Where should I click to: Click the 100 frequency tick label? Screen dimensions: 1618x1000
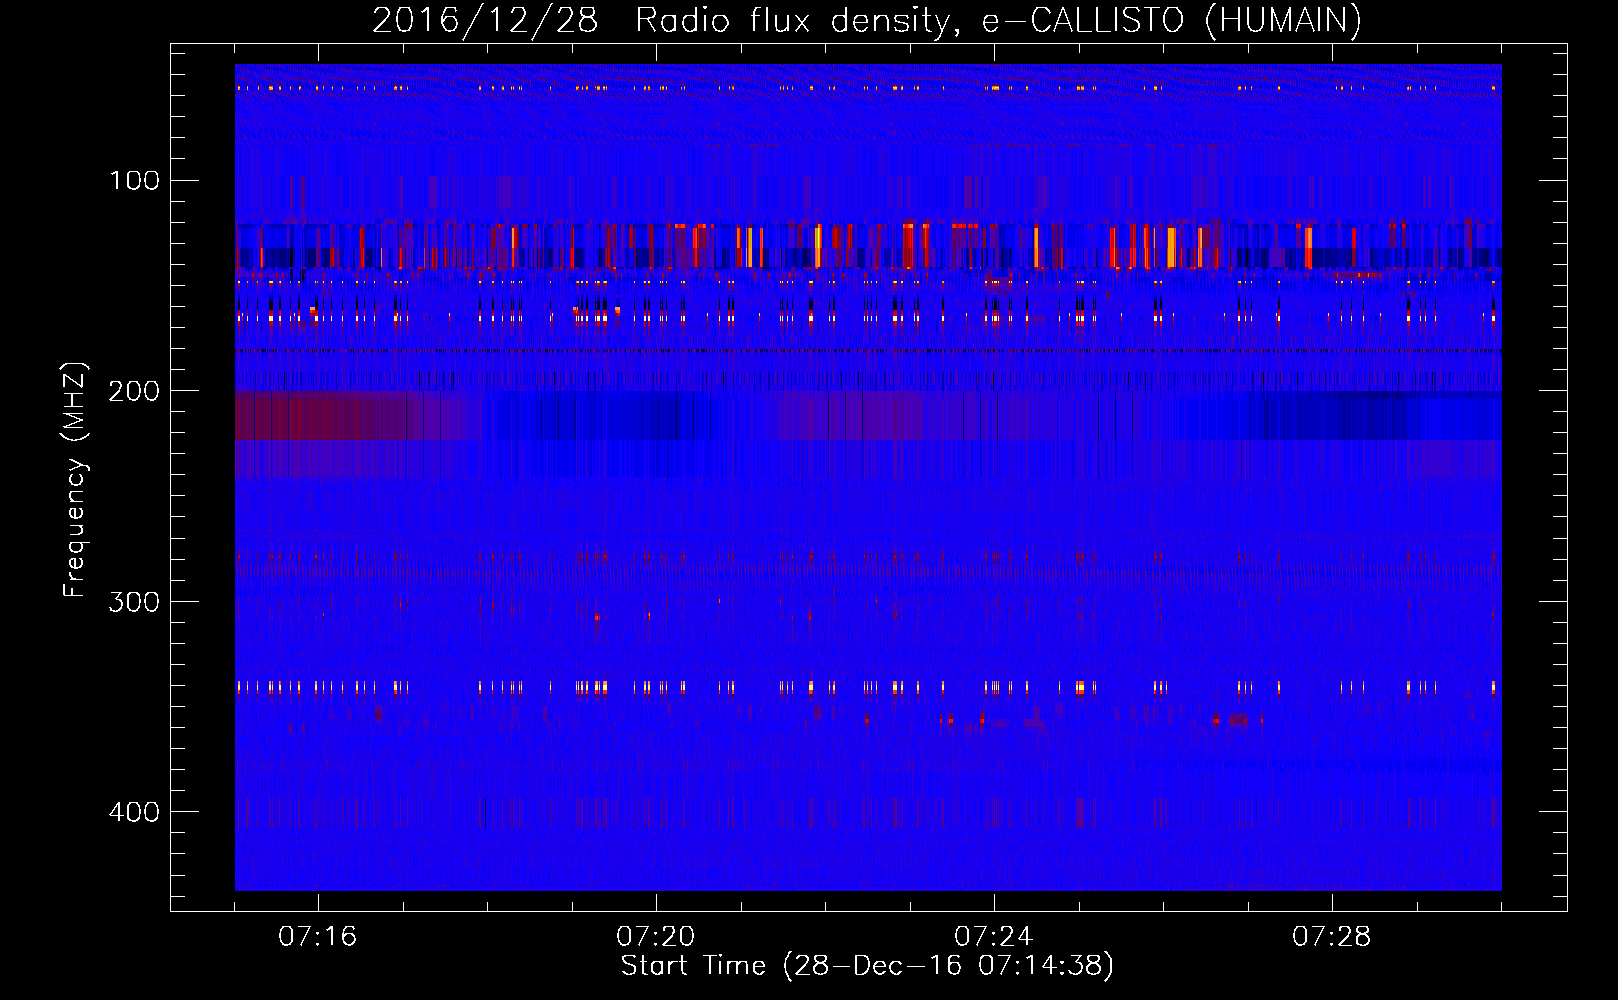[x=135, y=181]
